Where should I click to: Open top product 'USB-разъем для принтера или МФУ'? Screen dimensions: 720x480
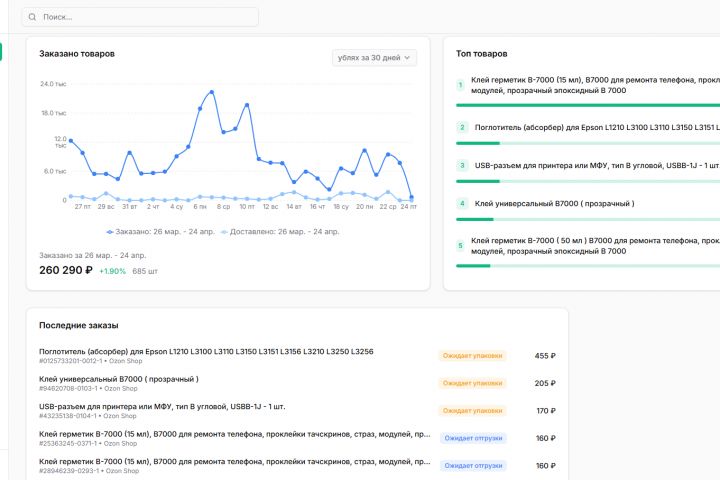pyautogui.click(x=597, y=165)
